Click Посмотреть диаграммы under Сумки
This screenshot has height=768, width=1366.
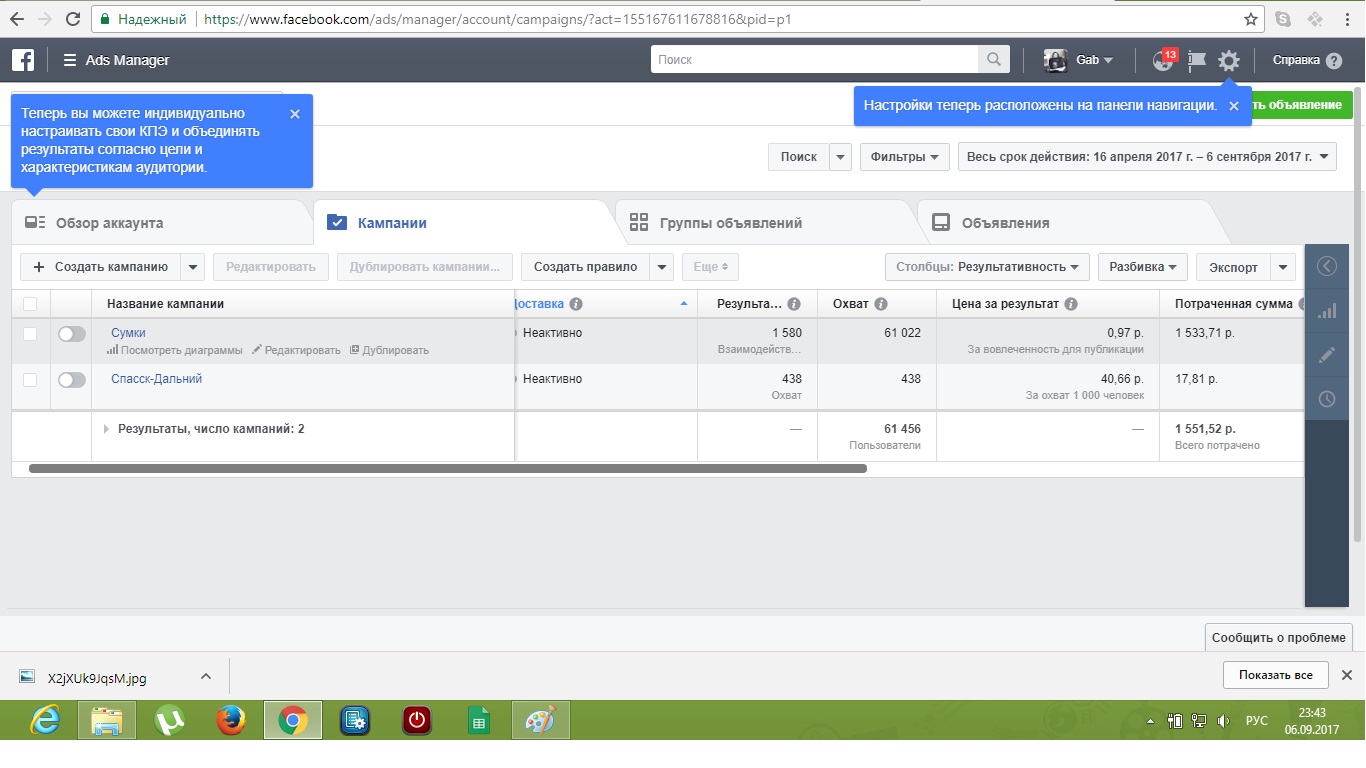(174, 350)
